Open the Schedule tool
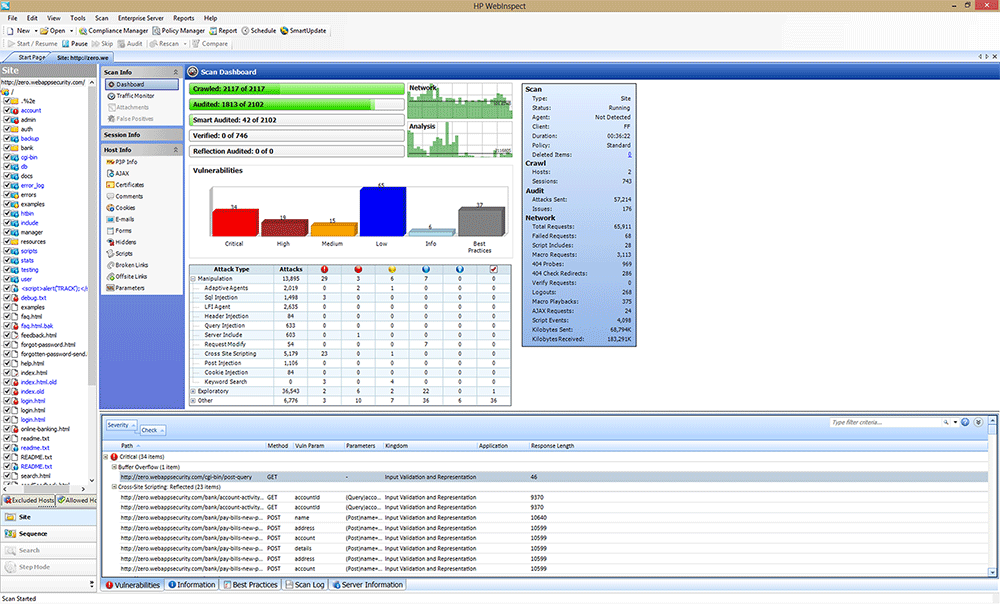This screenshot has width=1000, height=604. [x=259, y=31]
